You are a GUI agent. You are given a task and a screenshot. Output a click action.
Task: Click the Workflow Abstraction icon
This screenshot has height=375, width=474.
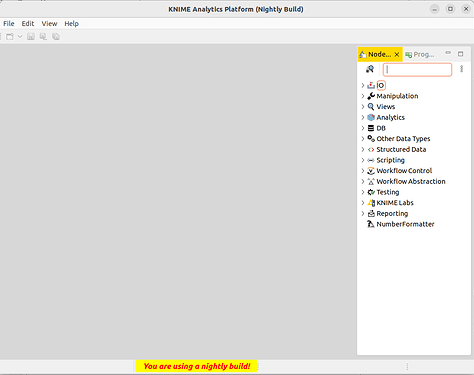pyautogui.click(x=371, y=182)
